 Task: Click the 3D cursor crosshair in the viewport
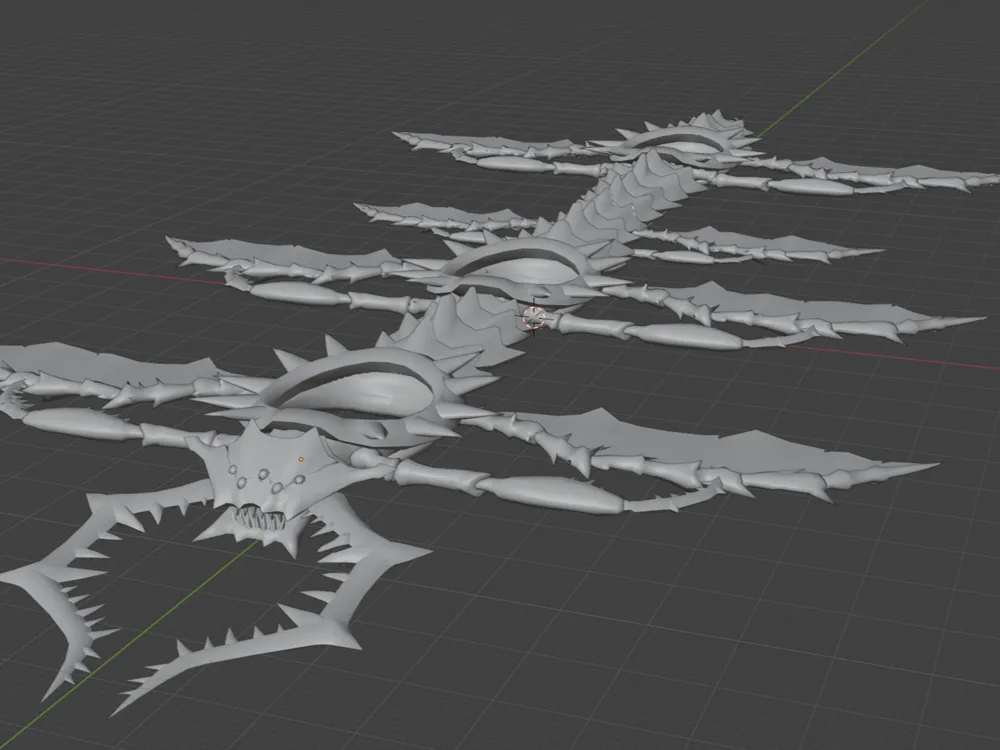[534, 317]
